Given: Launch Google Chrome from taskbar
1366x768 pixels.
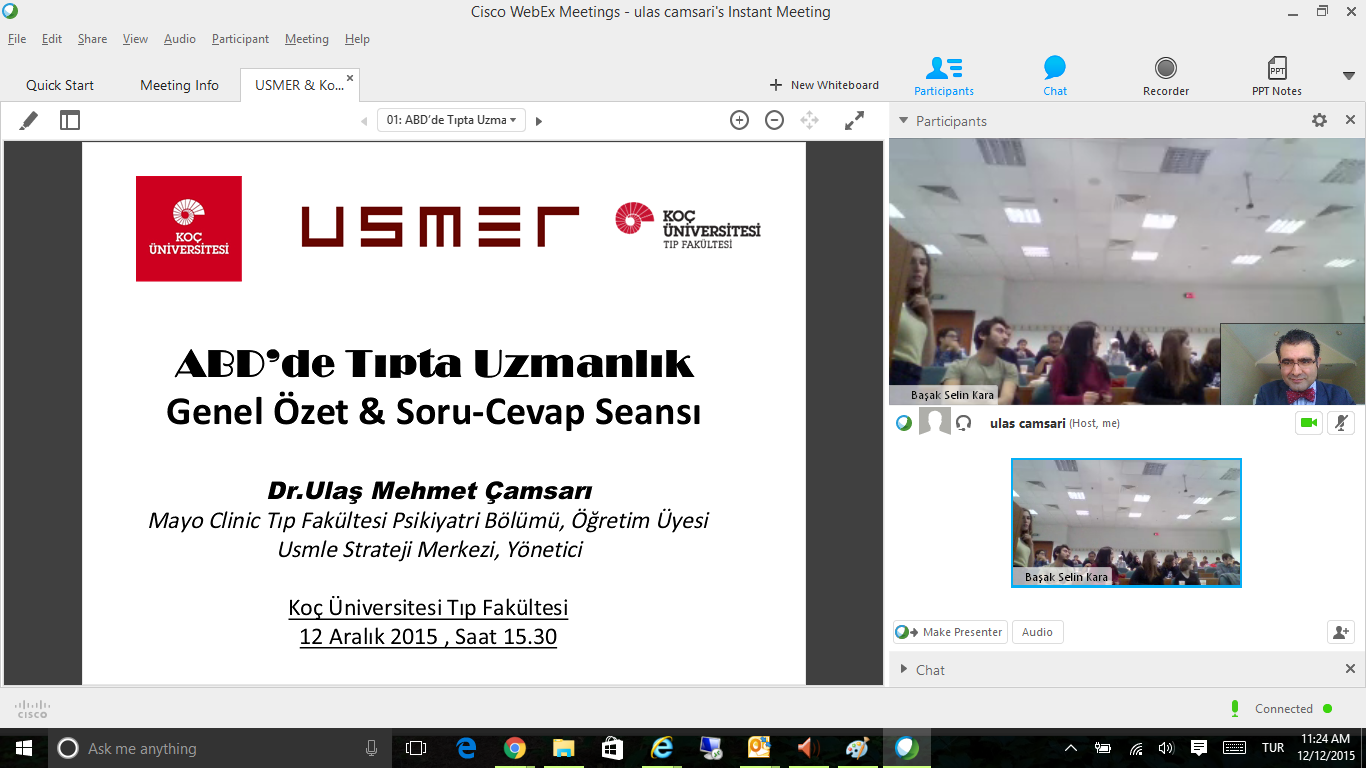Looking at the screenshot, I should point(515,748).
